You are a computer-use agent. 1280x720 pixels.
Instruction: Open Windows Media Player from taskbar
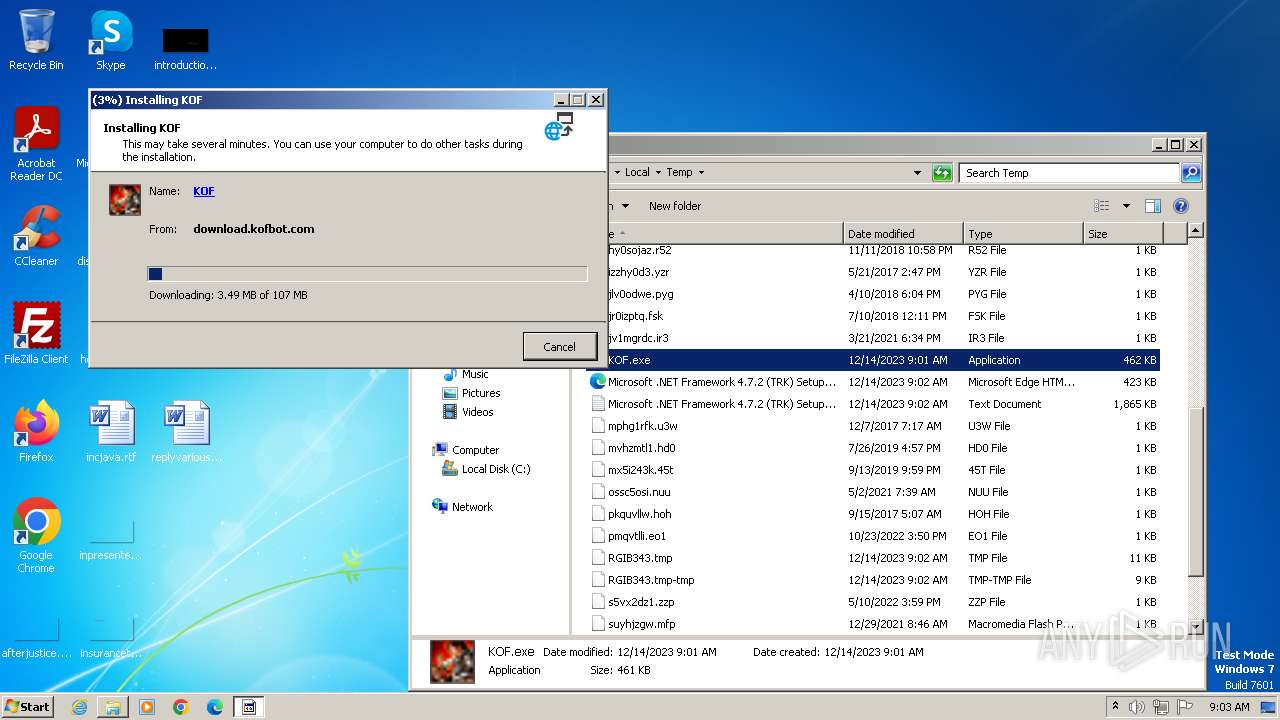[147, 707]
